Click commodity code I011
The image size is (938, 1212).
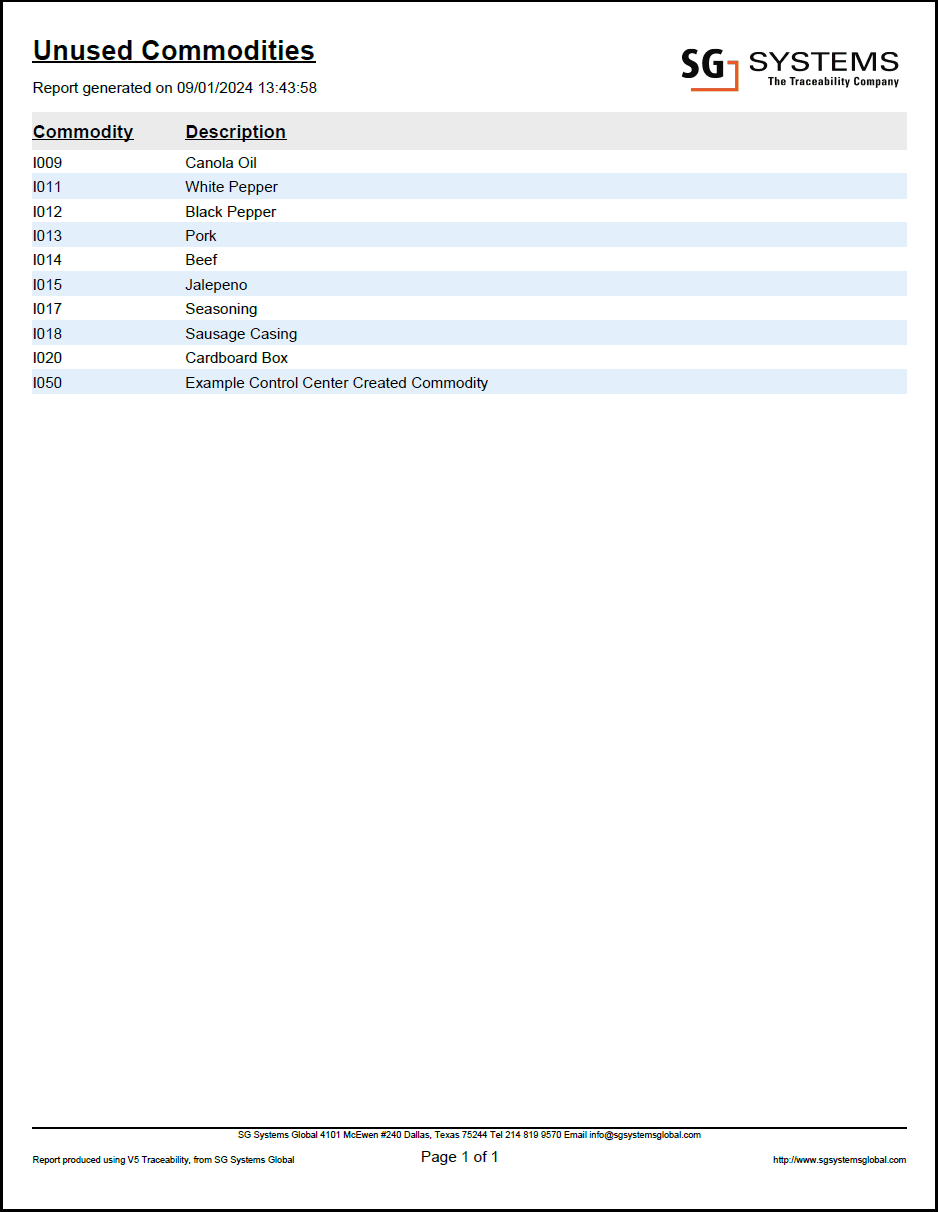[46, 186]
